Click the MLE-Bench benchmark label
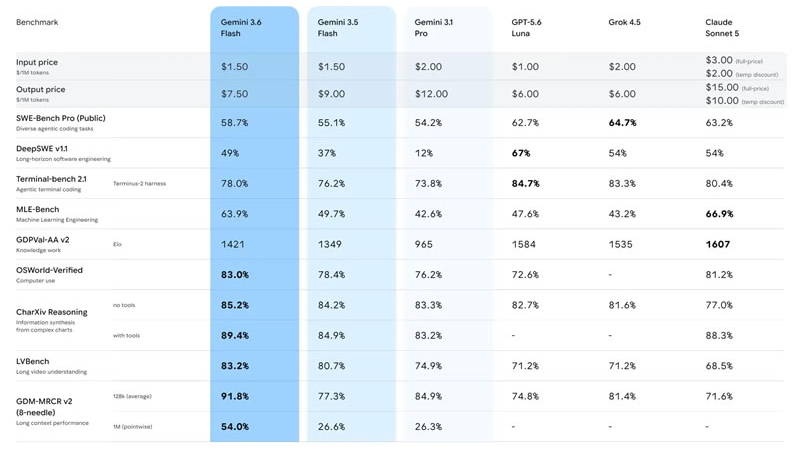The height and width of the screenshot is (450, 800). [x=37, y=210]
